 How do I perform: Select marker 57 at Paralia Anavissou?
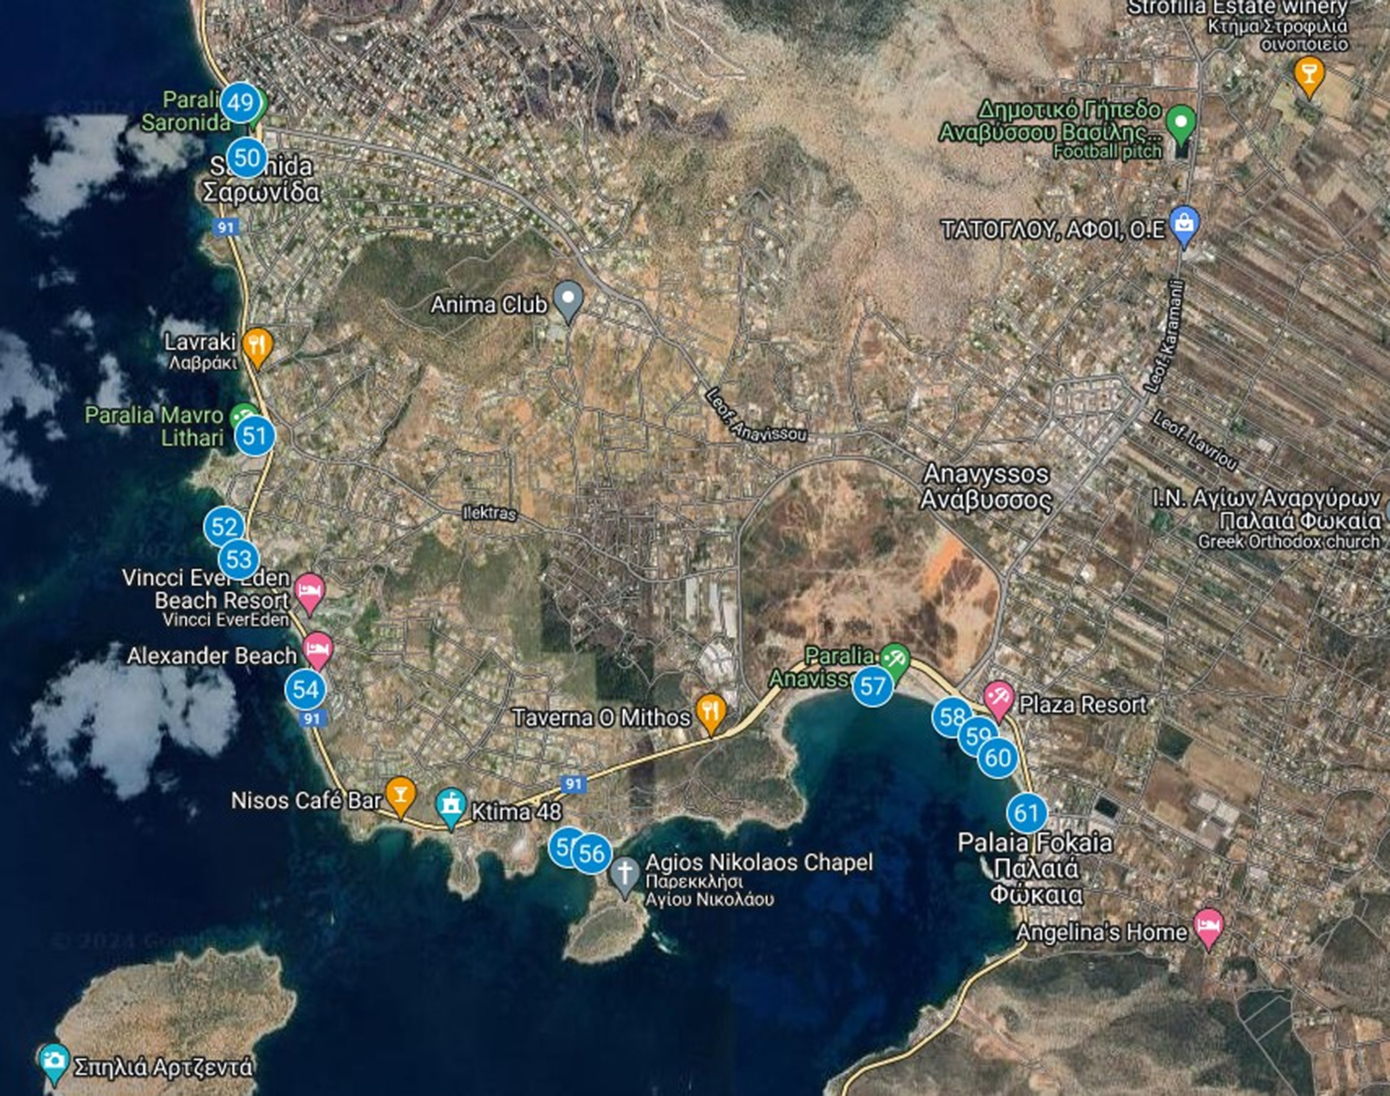tap(873, 686)
